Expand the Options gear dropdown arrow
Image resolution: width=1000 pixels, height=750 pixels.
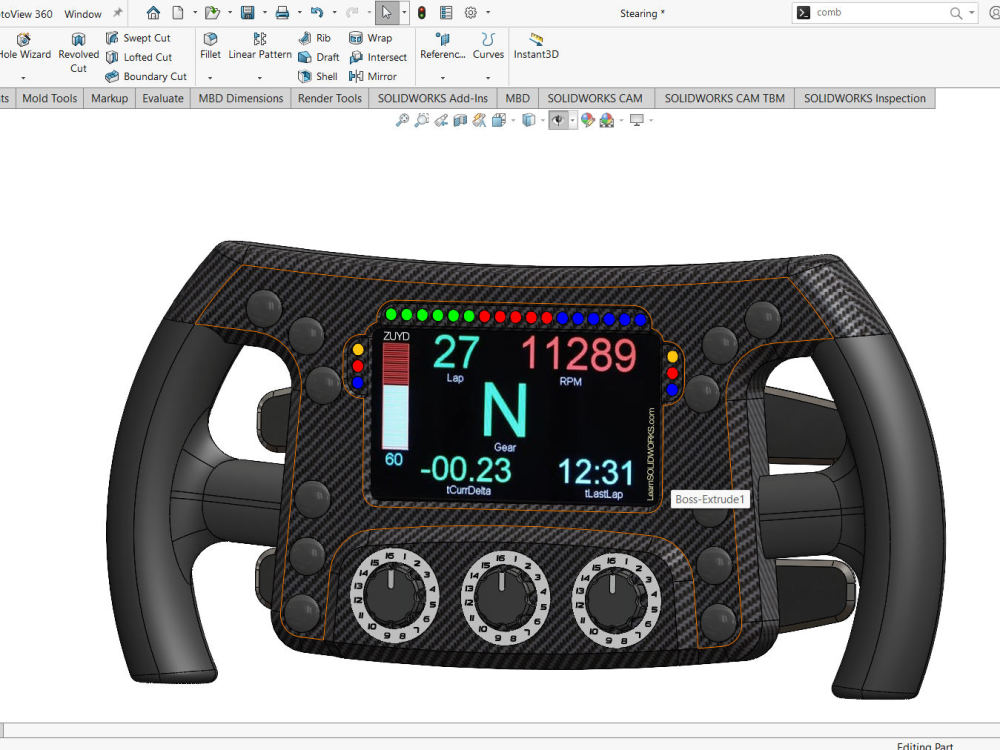click(x=488, y=13)
